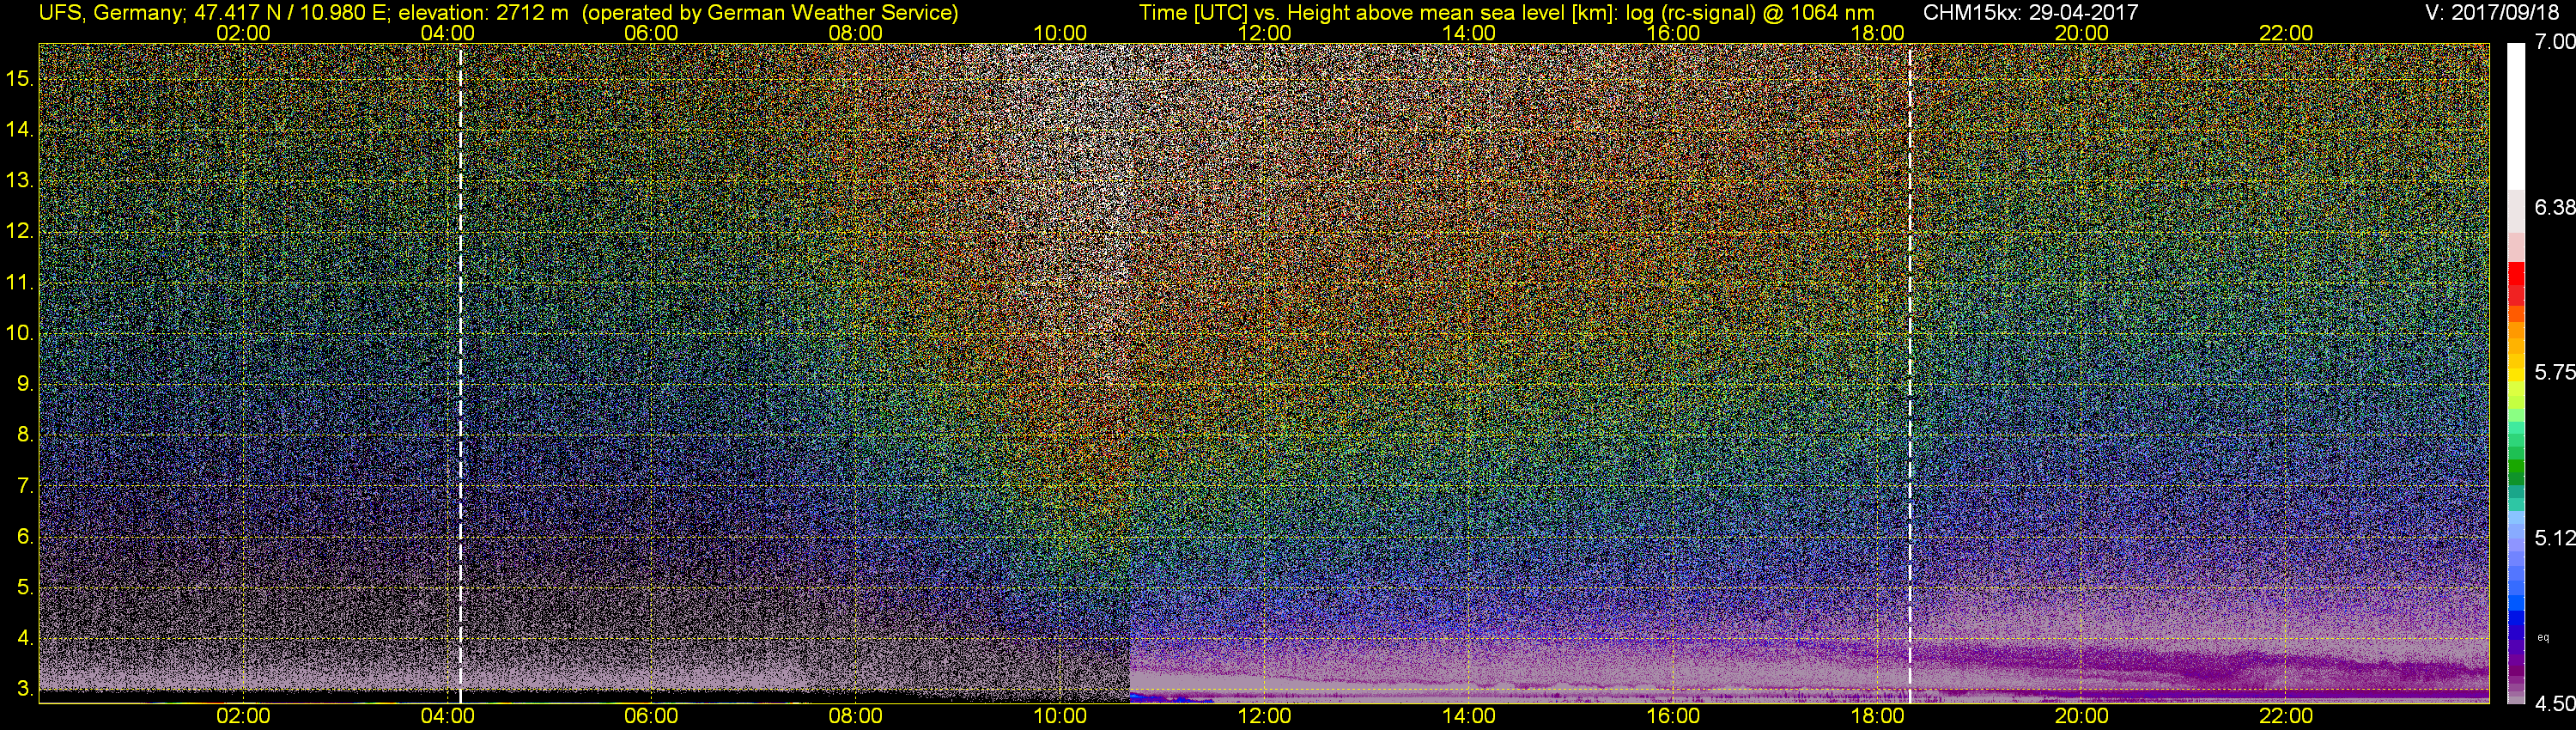Click the height axis label 12.
2576x730 pixels.
[19, 231]
